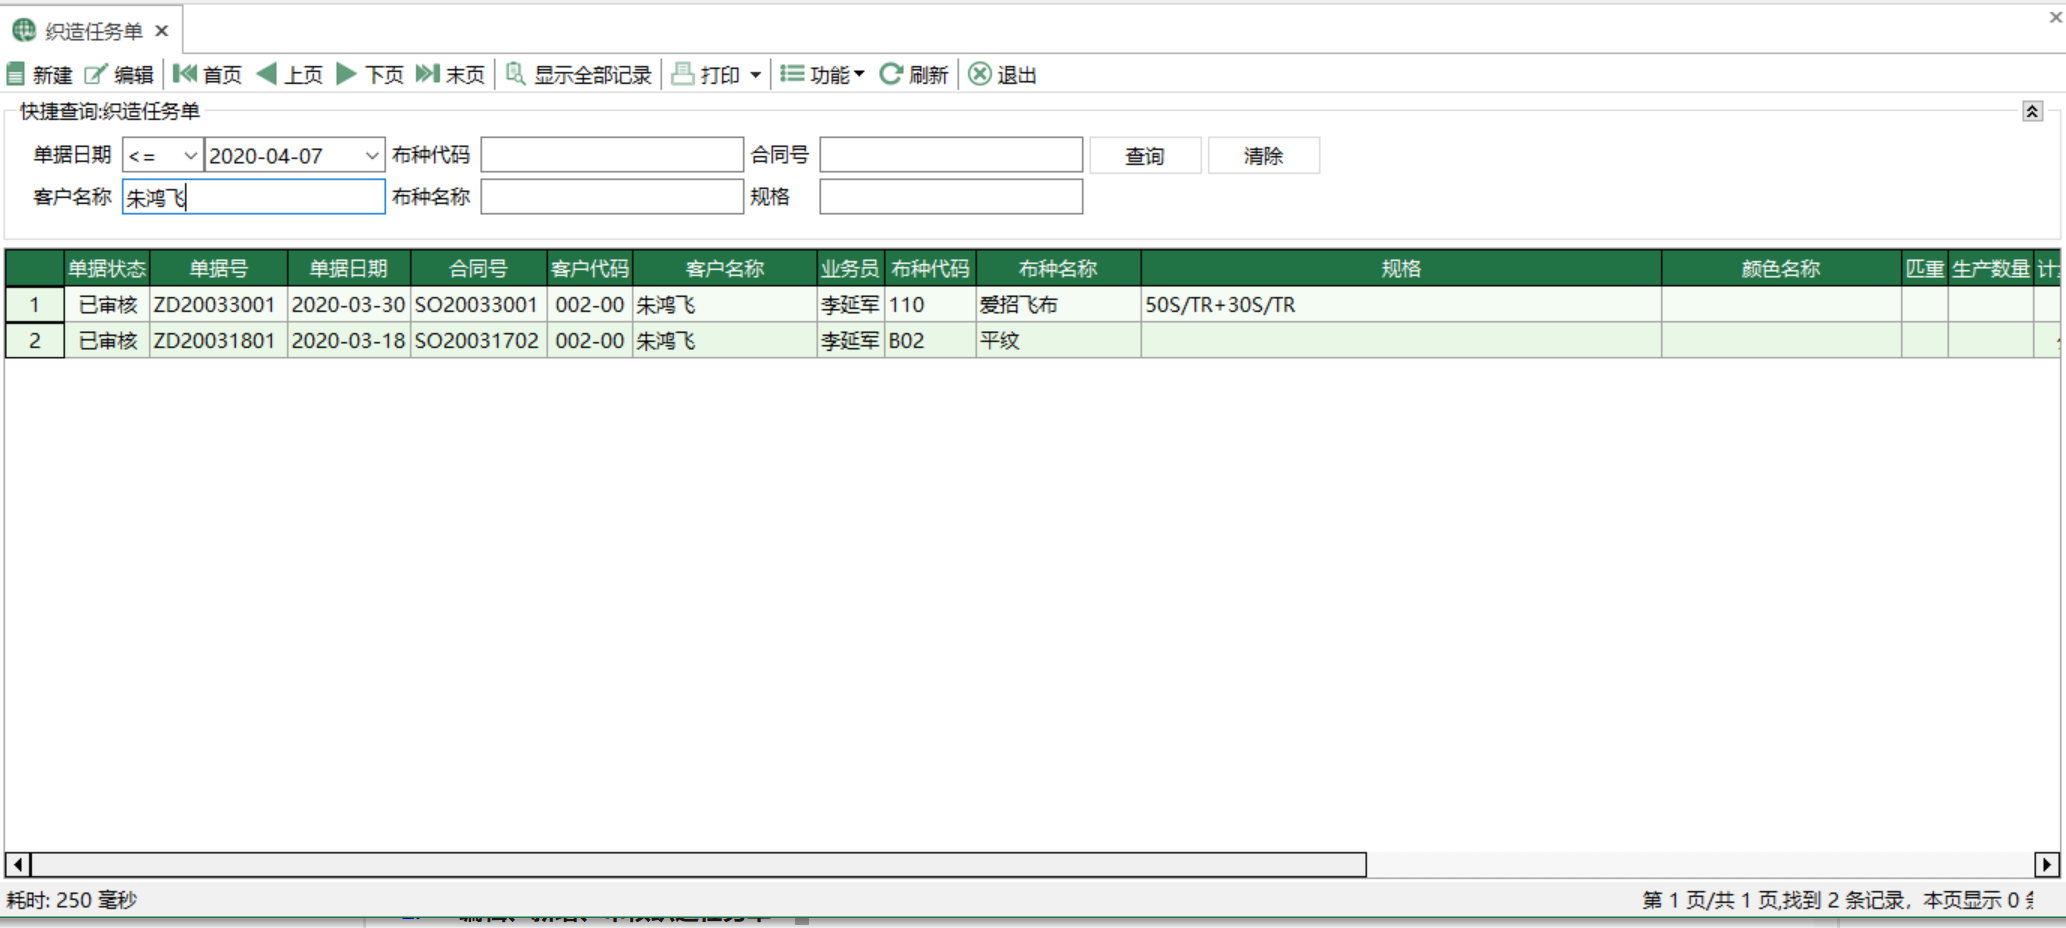This screenshot has width=2066, height=928.
Task: Click the 打印 print icon
Action: point(683,74)
